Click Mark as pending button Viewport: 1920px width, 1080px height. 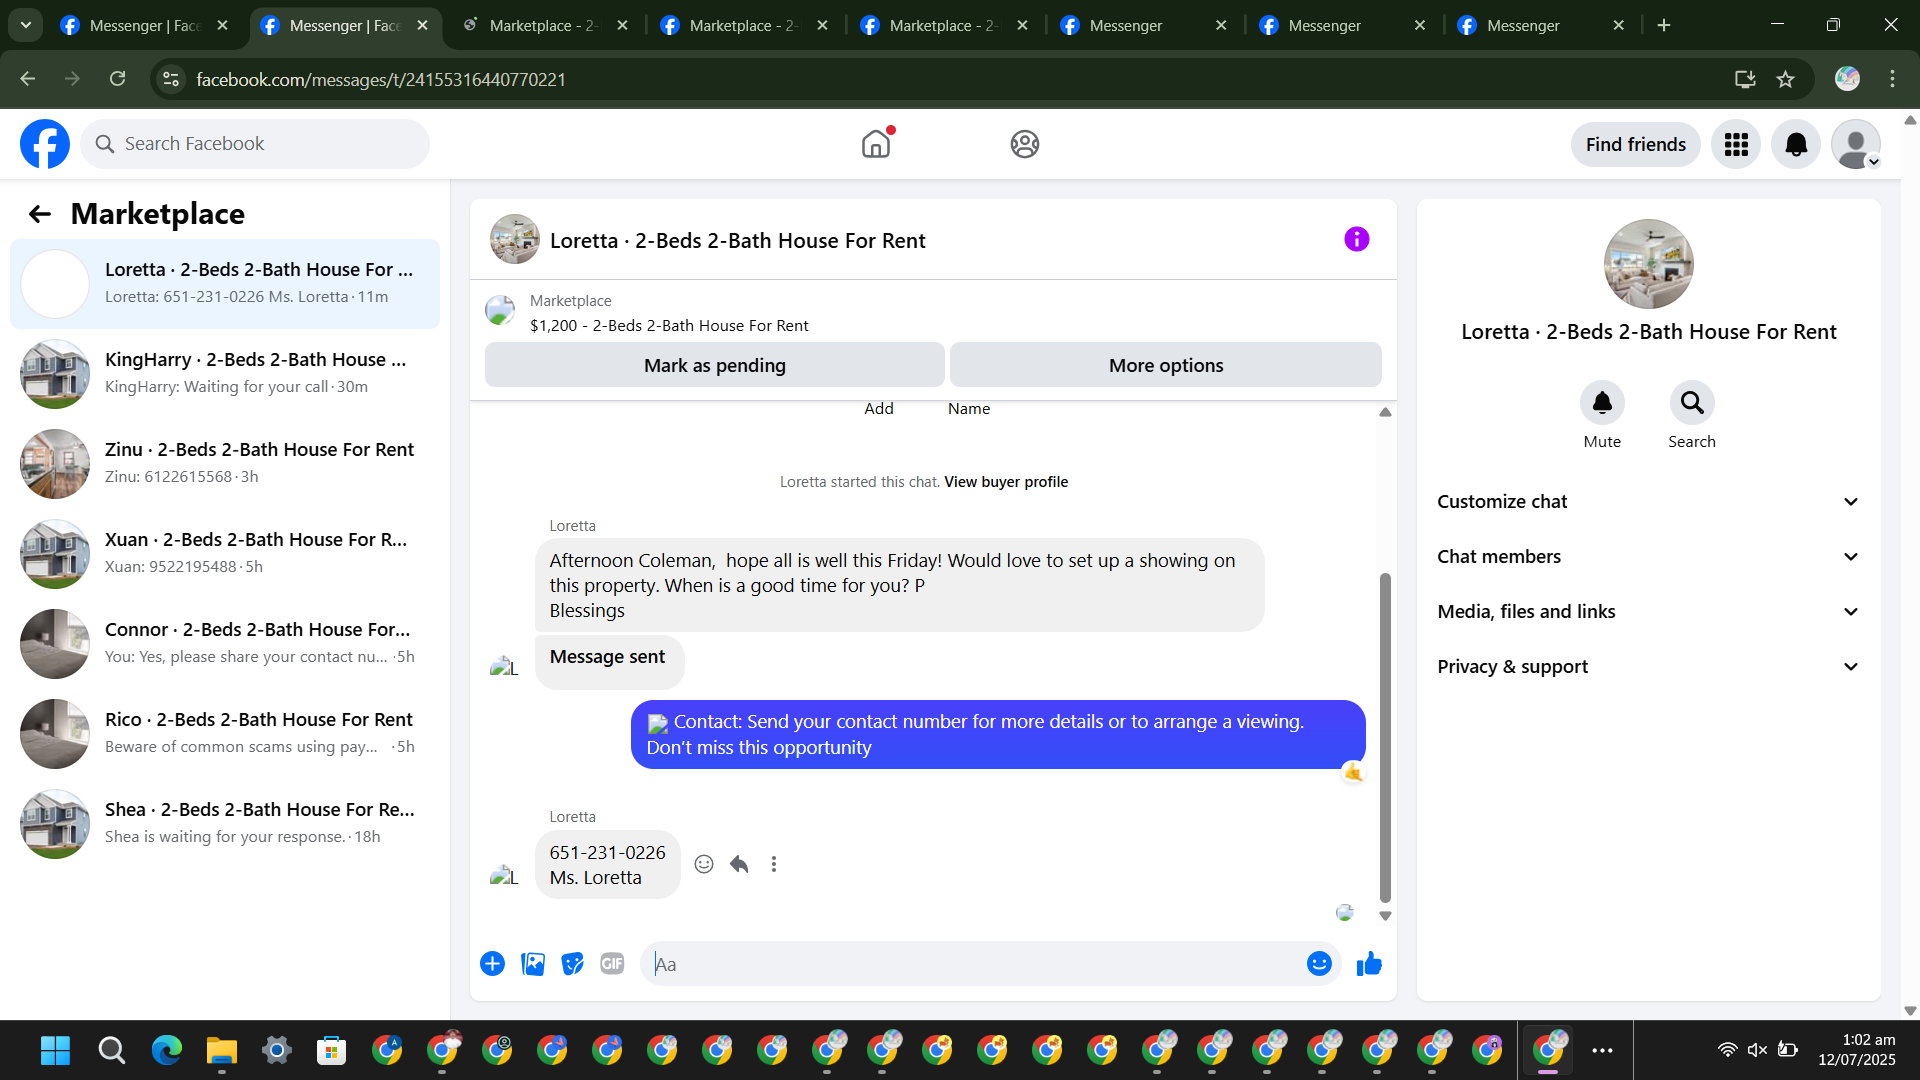(x=715, y=365)
